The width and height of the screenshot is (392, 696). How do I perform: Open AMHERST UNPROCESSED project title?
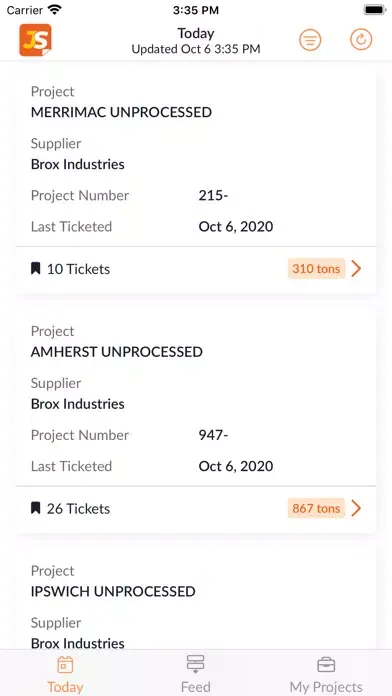coord(117,352)
